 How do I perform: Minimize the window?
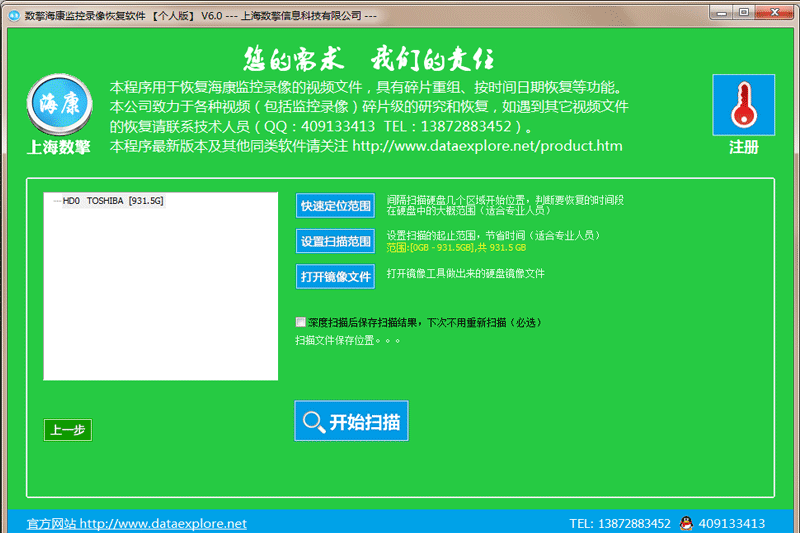[x=721, y=13]
